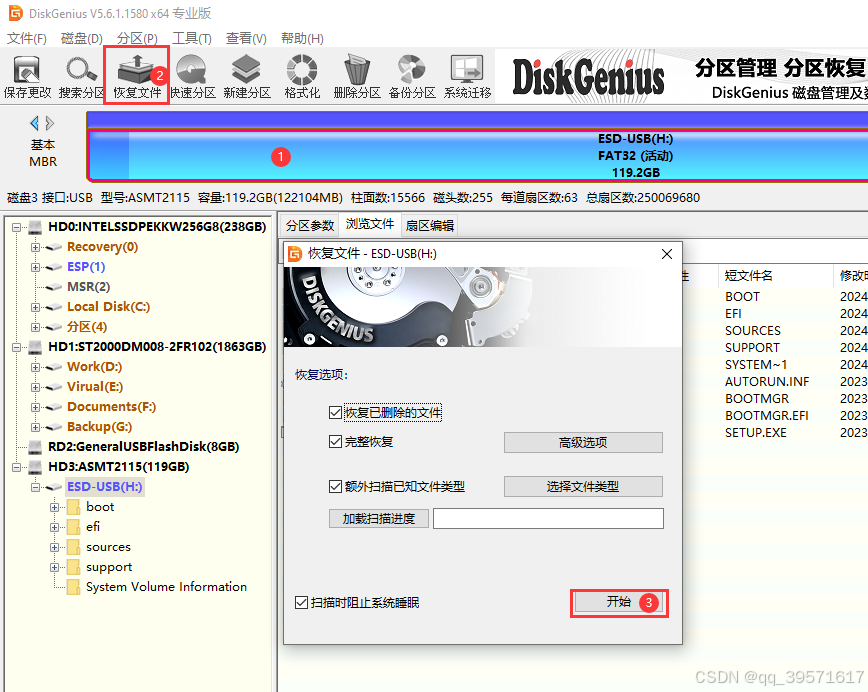868x692 pixels.
Task: Switch to the 扇区编辑 tab
Action: click(430, 225)
